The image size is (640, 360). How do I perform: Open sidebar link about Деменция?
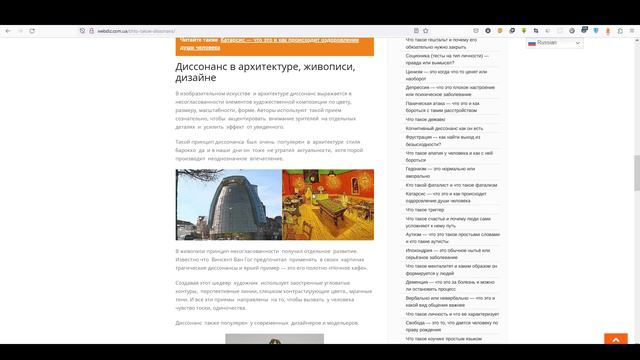[x=450, y=285]
